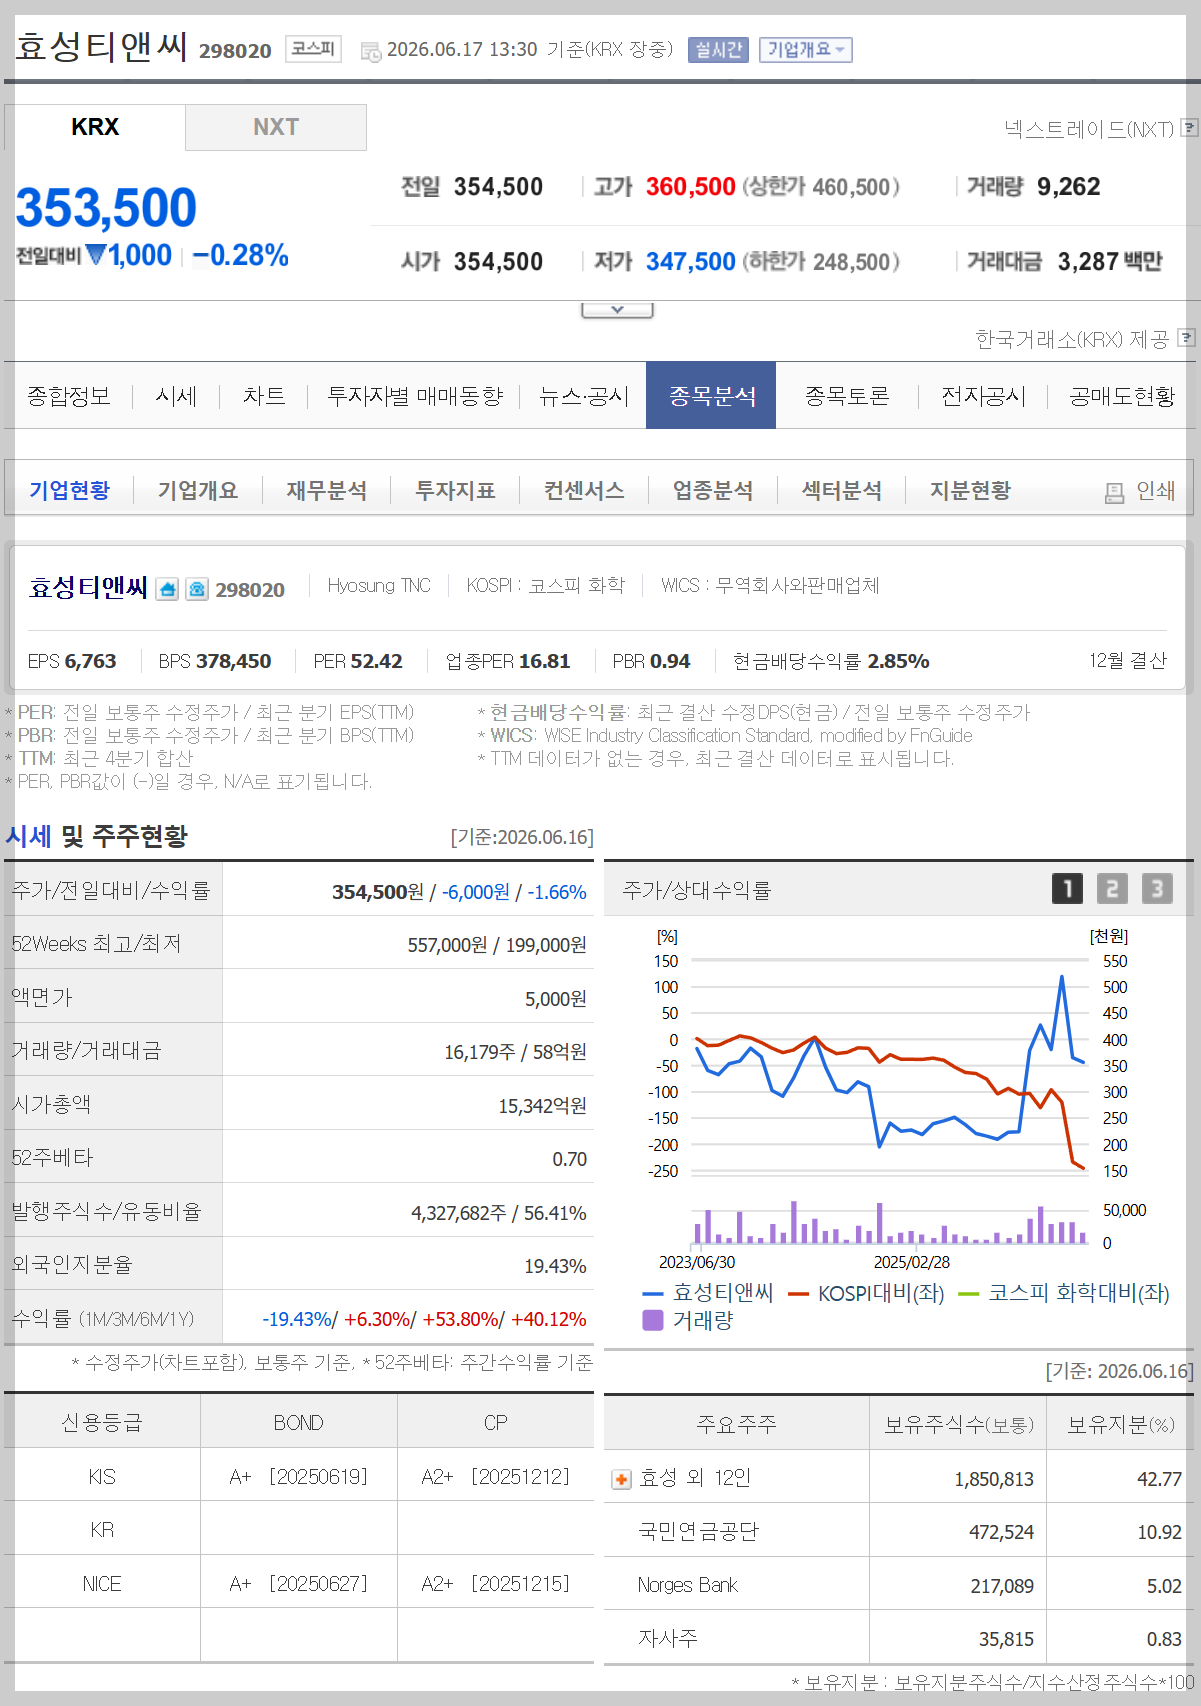Switch to the NXT tab
The image size is (1201, 1706).
click(276, 127)
